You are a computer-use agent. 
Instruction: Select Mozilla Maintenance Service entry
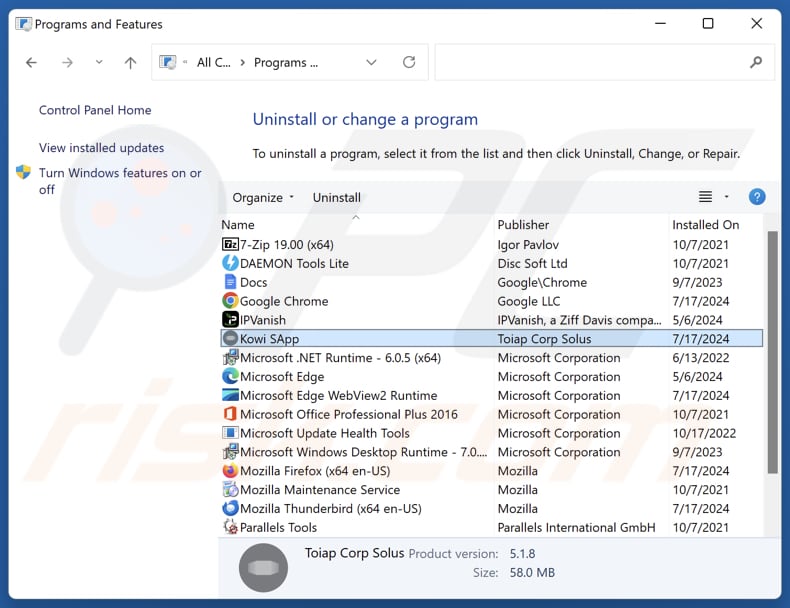point(492,490)
